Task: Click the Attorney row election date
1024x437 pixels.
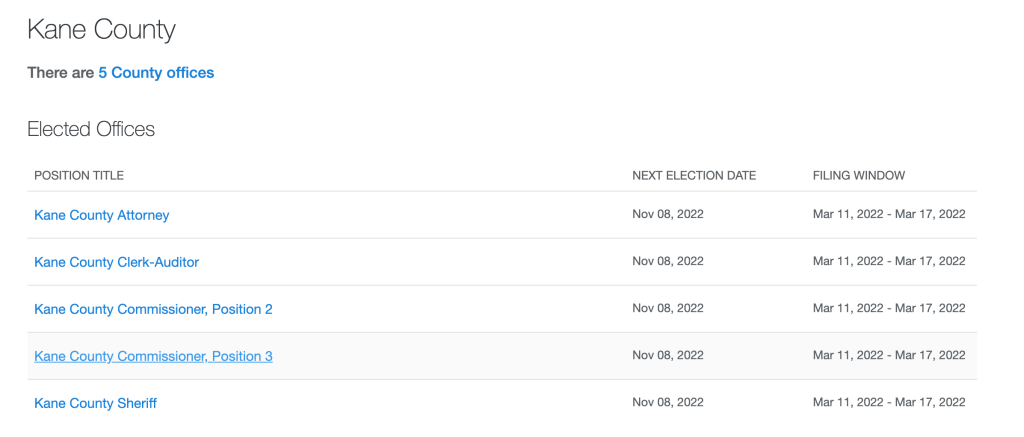Action: pos(668,214)
